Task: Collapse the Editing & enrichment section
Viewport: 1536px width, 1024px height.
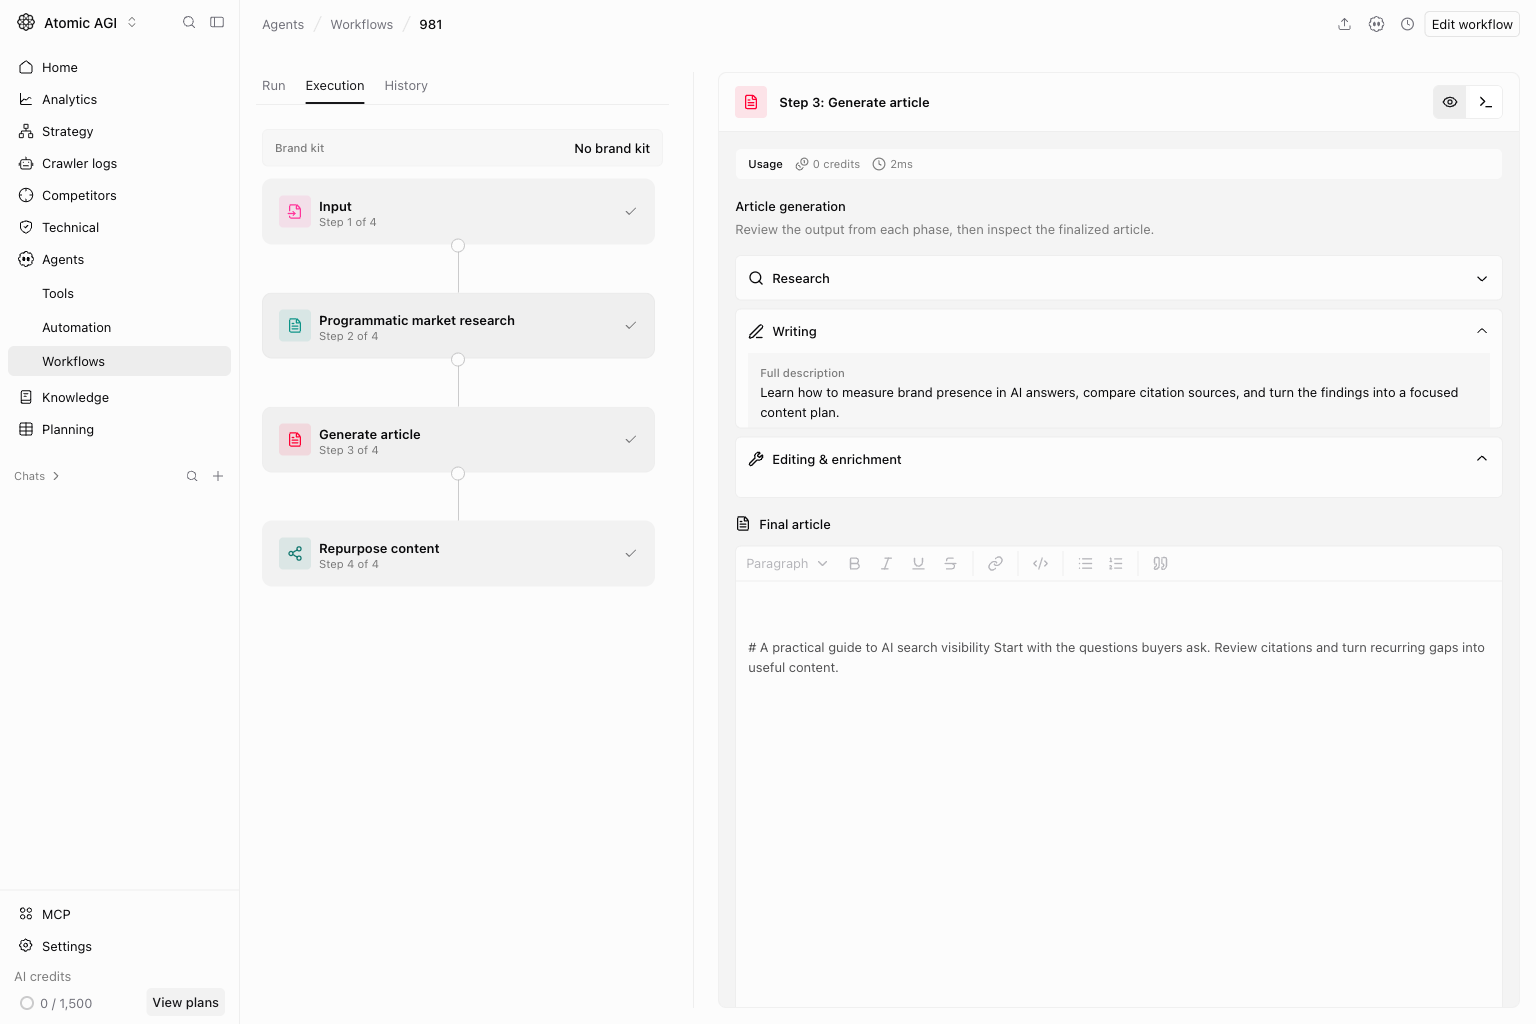Action: point(1119,459)
